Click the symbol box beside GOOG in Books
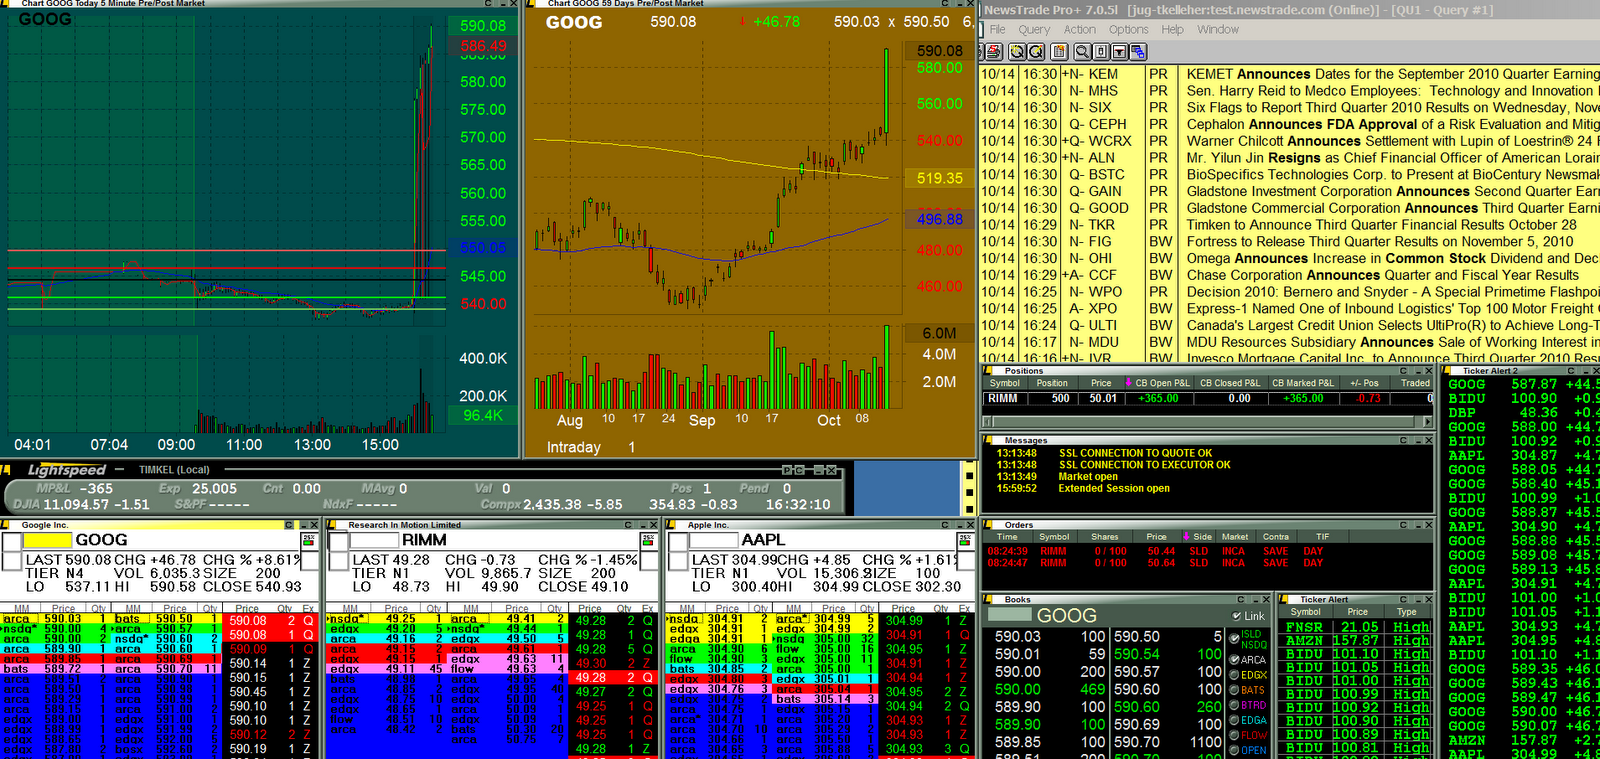 point(1010,616)
